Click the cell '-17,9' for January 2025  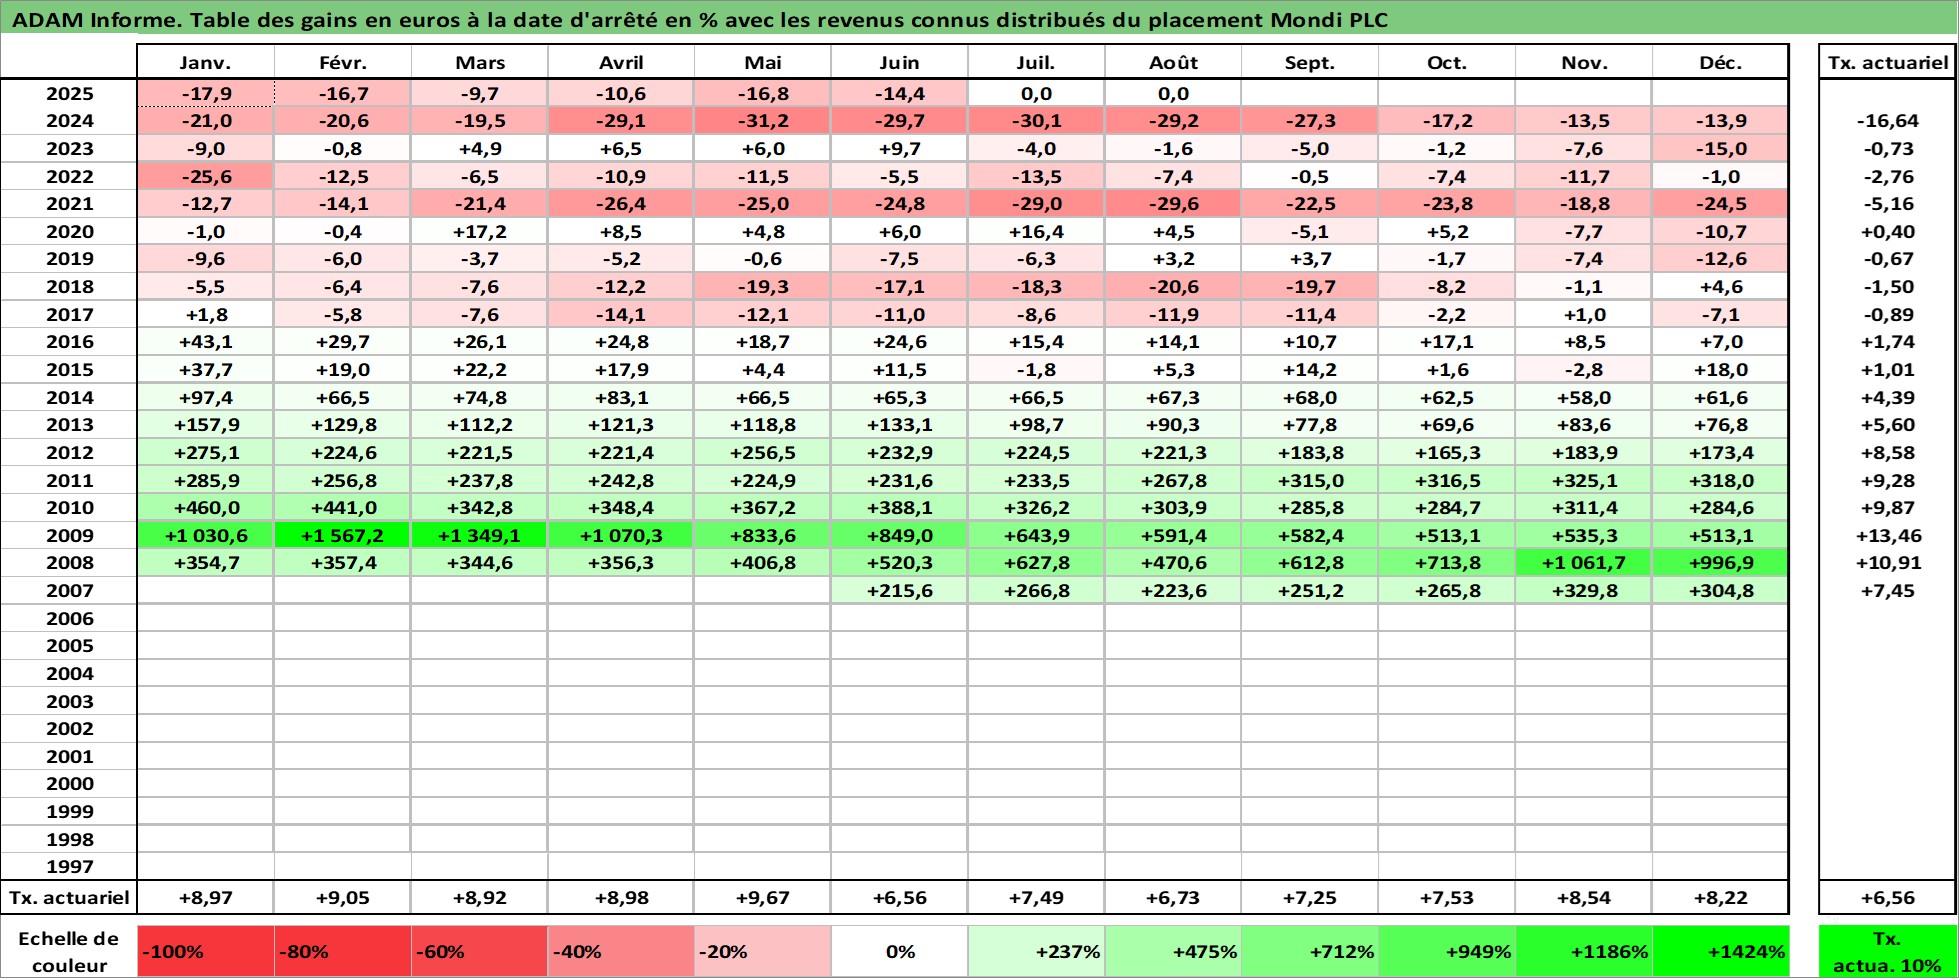205,93
